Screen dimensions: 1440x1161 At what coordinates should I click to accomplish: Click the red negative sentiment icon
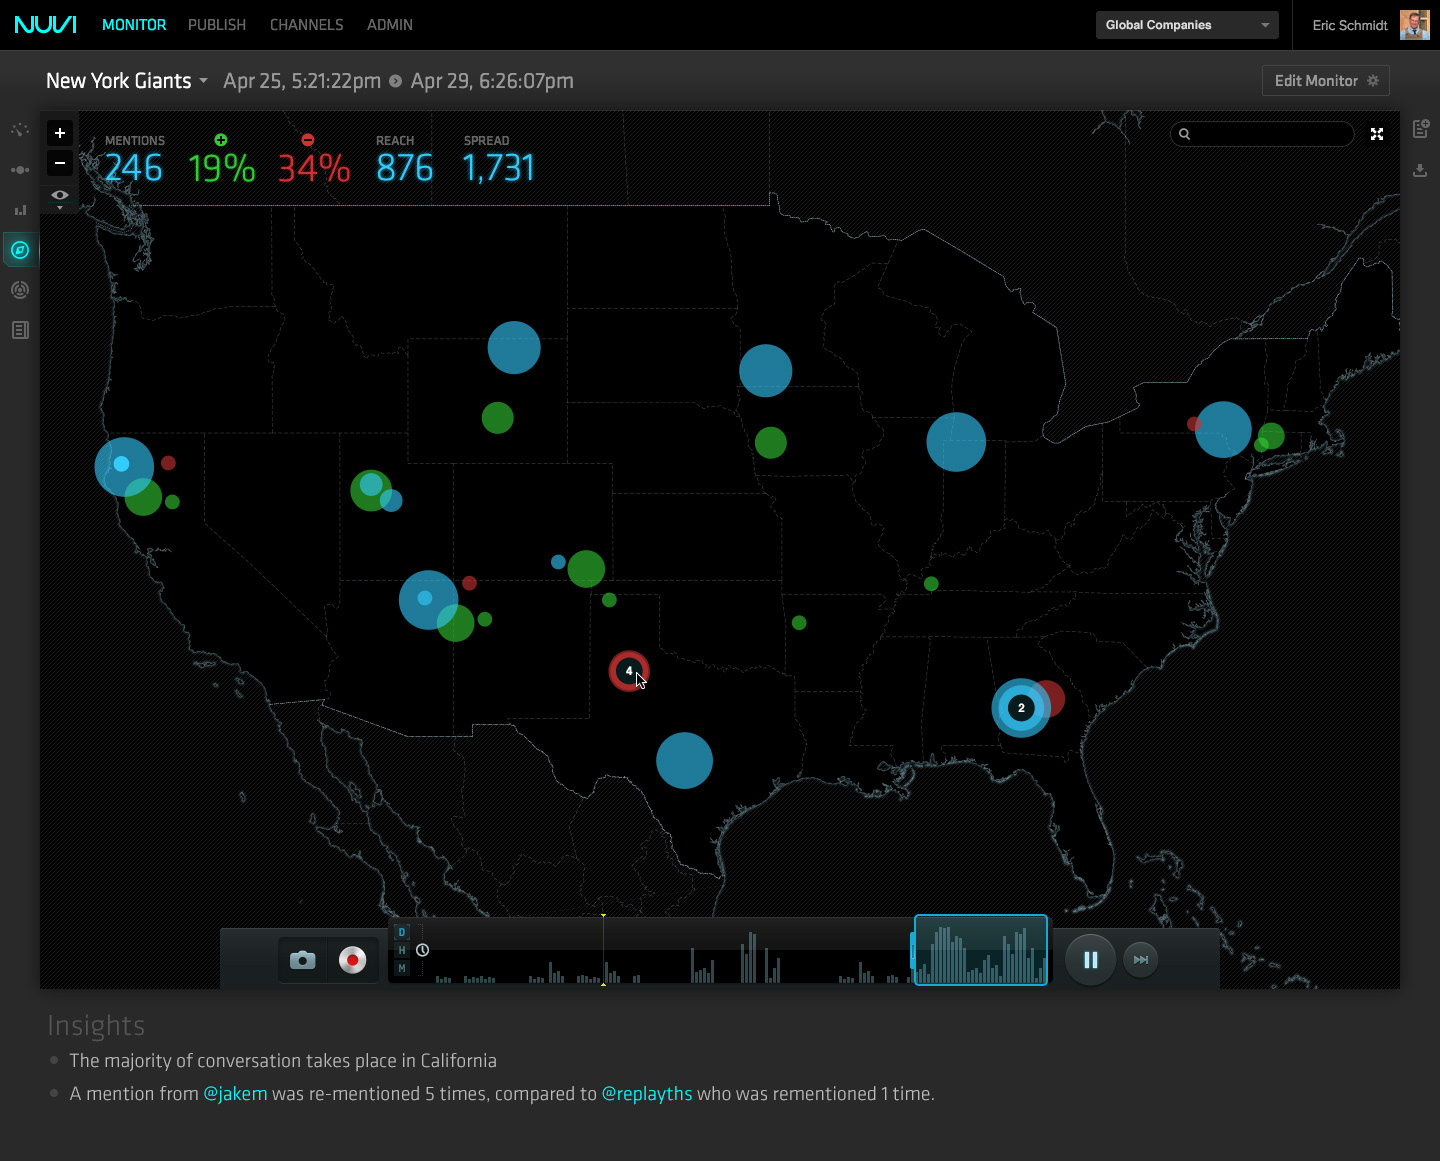308,140
